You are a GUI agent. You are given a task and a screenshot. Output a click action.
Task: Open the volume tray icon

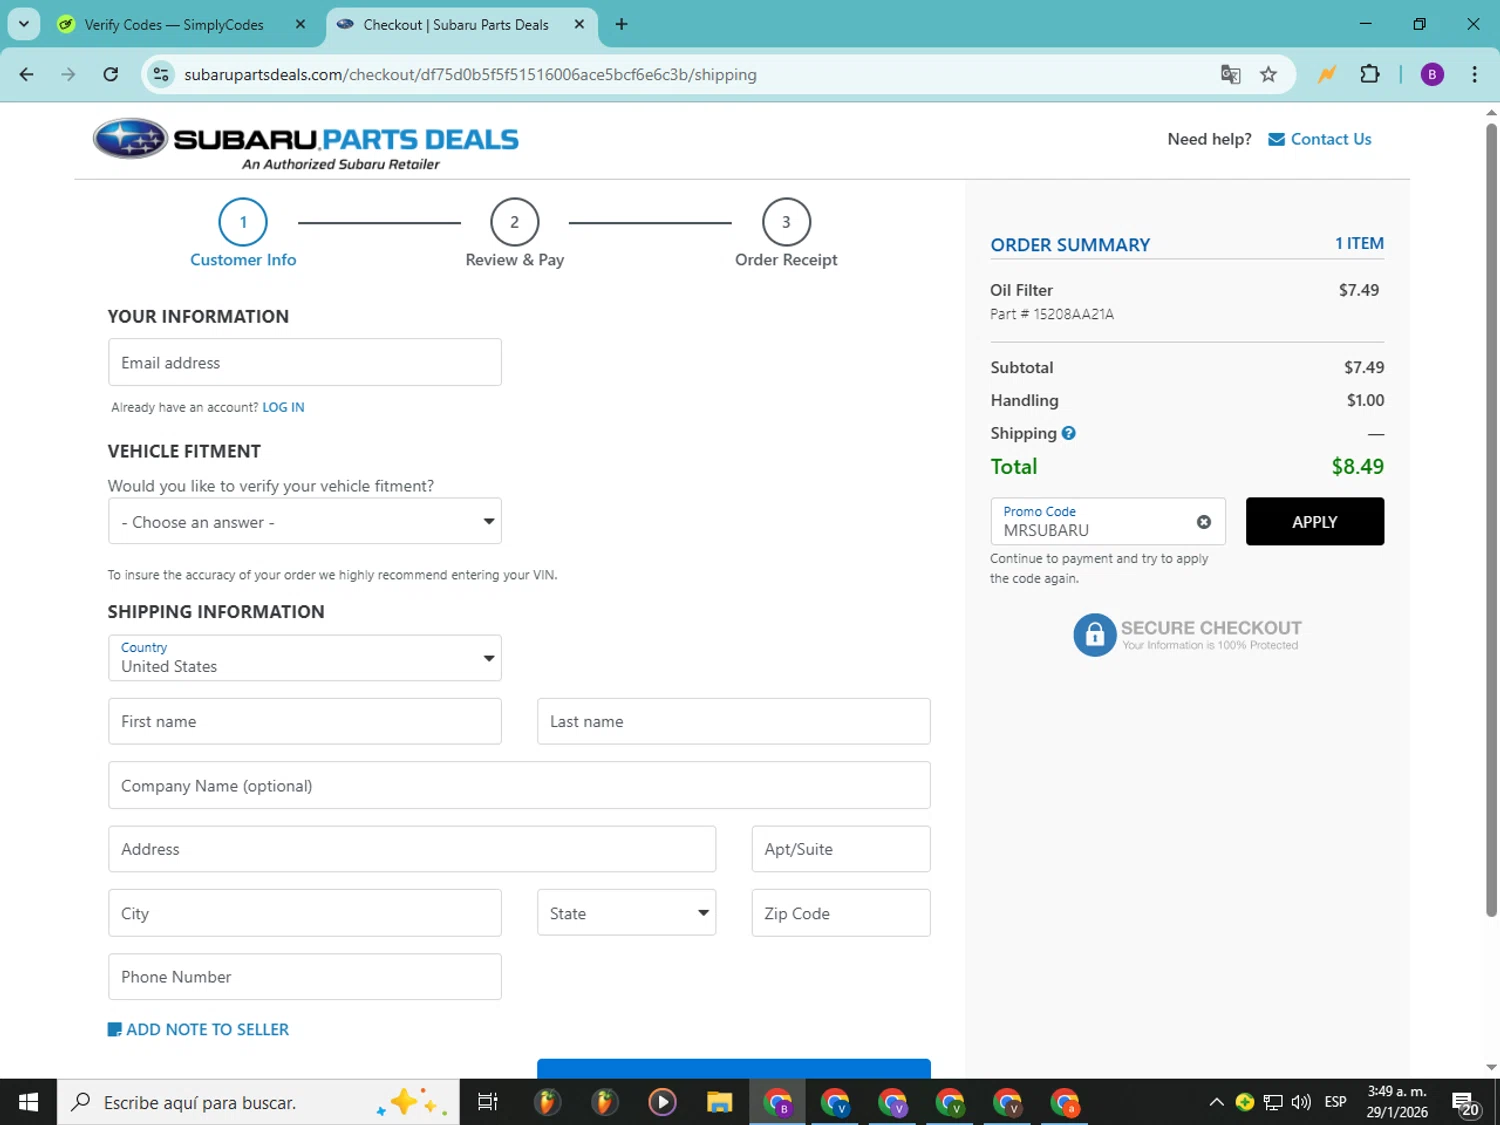tap(1301, 1102)
